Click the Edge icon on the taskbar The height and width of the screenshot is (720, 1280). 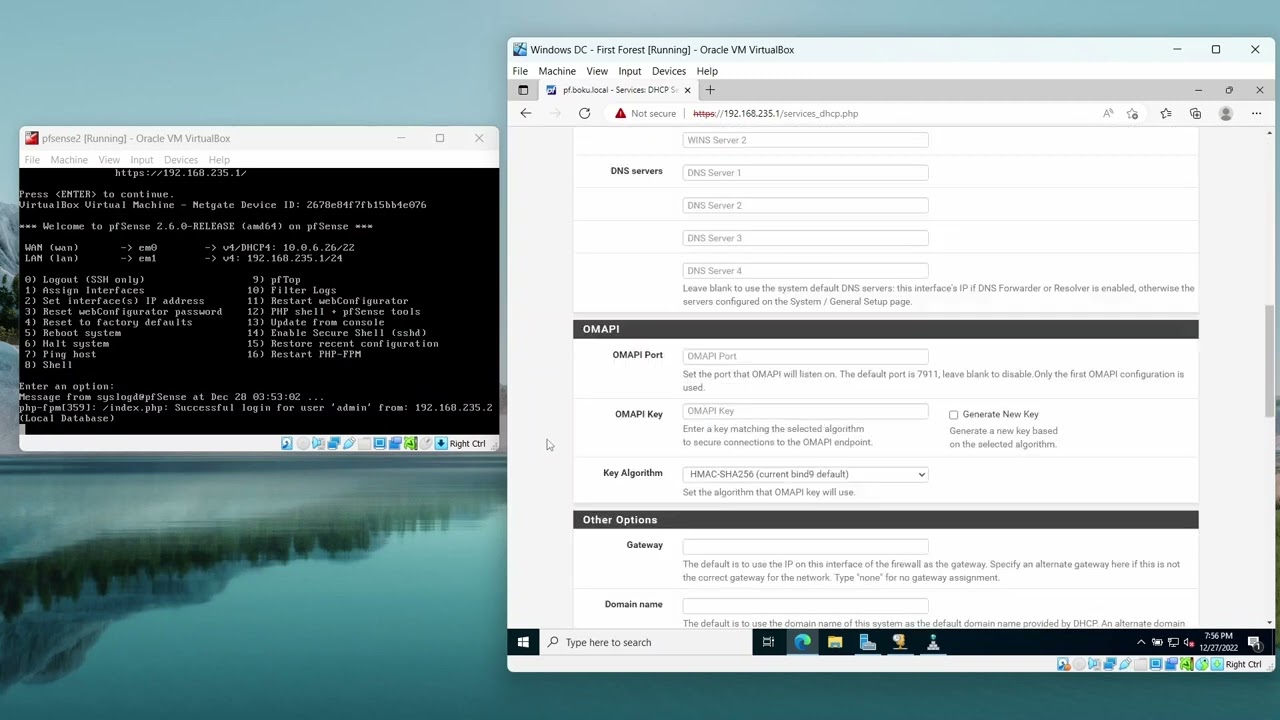pyautogui.click(x=802, y=642)
